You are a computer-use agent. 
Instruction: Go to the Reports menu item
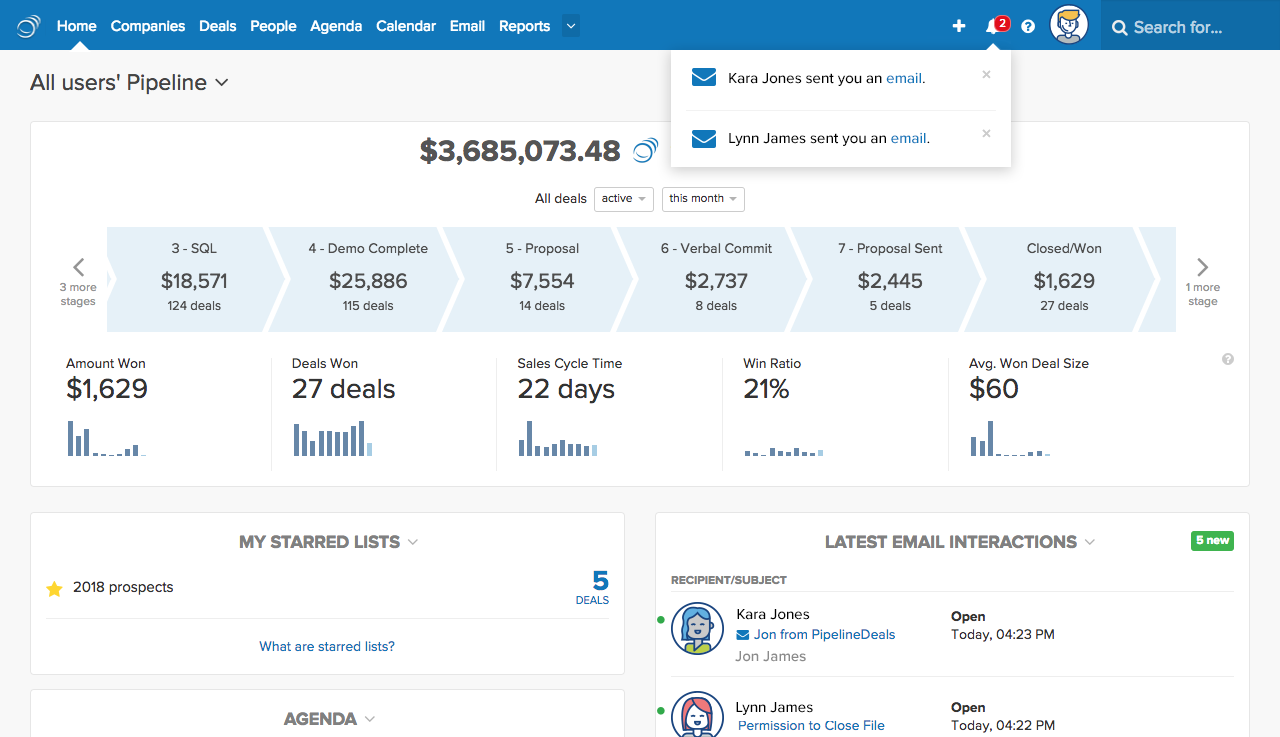pyautogui.click(x=524, y=26)
